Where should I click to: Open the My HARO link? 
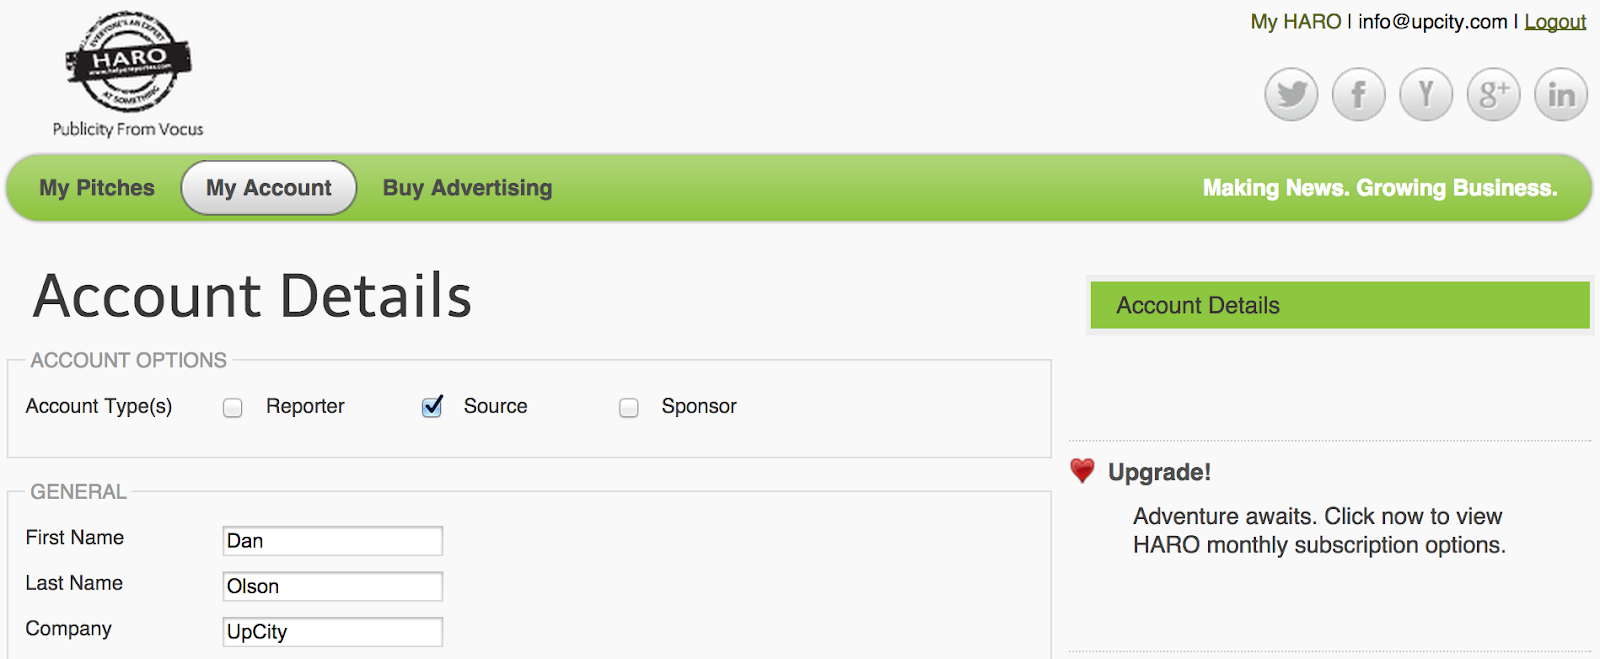(1295, 22)
